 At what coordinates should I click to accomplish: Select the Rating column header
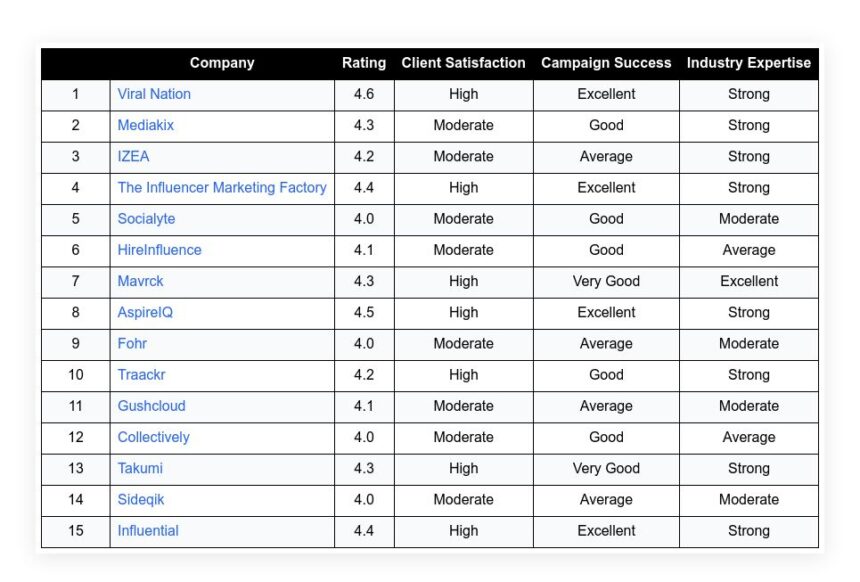364,63
